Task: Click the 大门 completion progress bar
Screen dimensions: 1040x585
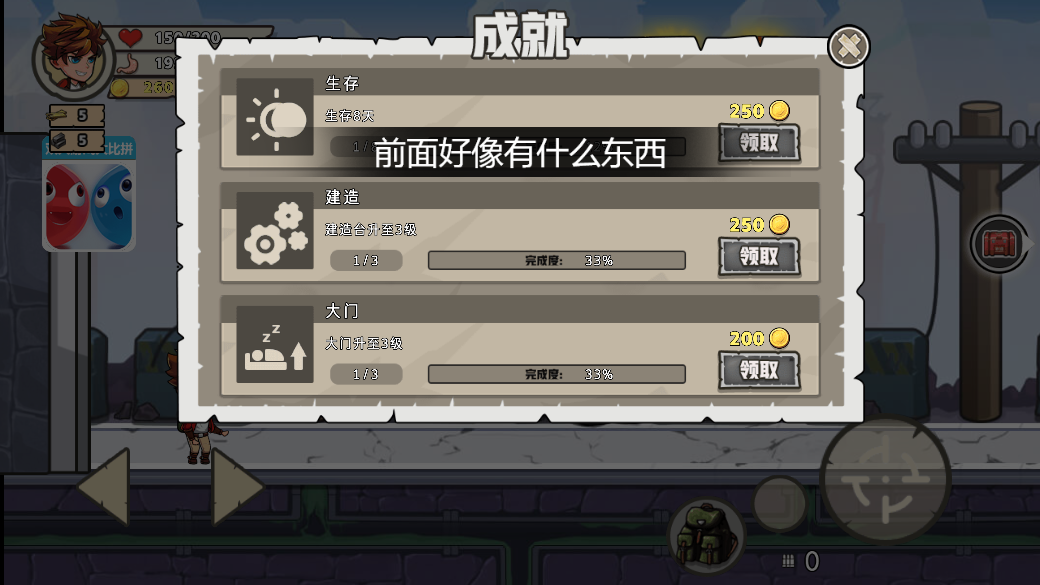Action: [556, 374]
